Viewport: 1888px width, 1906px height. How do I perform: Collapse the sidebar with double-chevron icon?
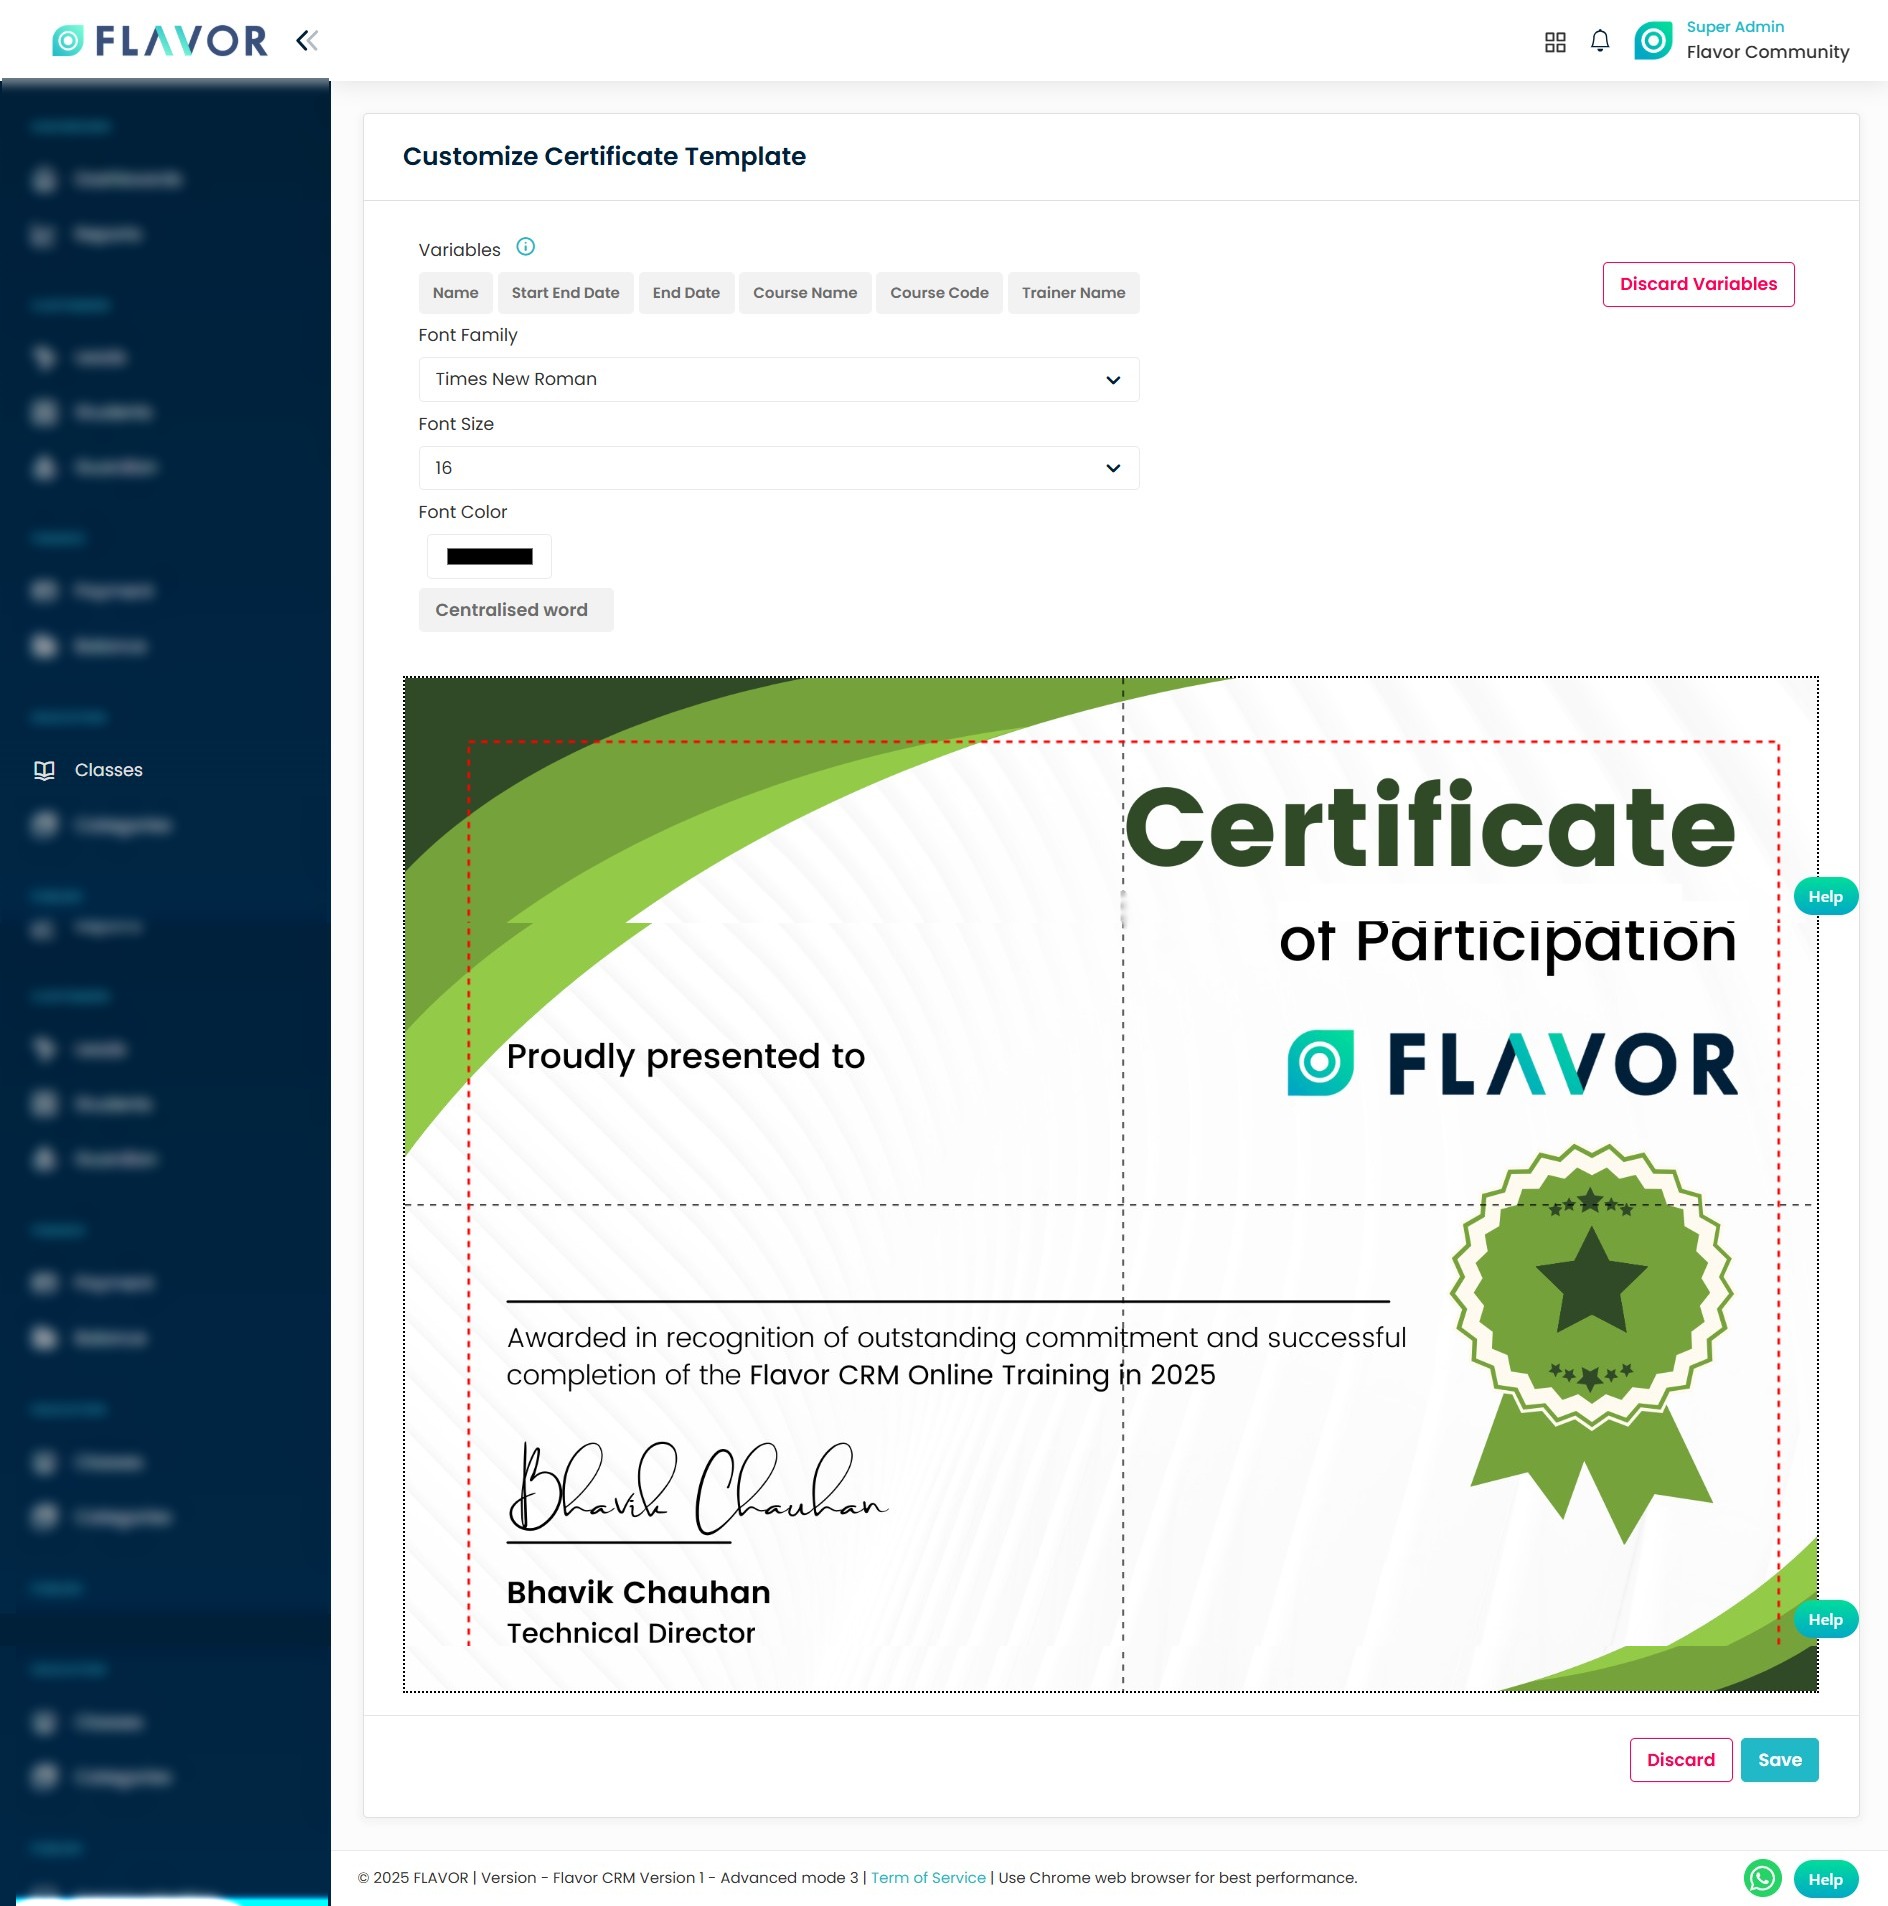click(x=307, y=41)
